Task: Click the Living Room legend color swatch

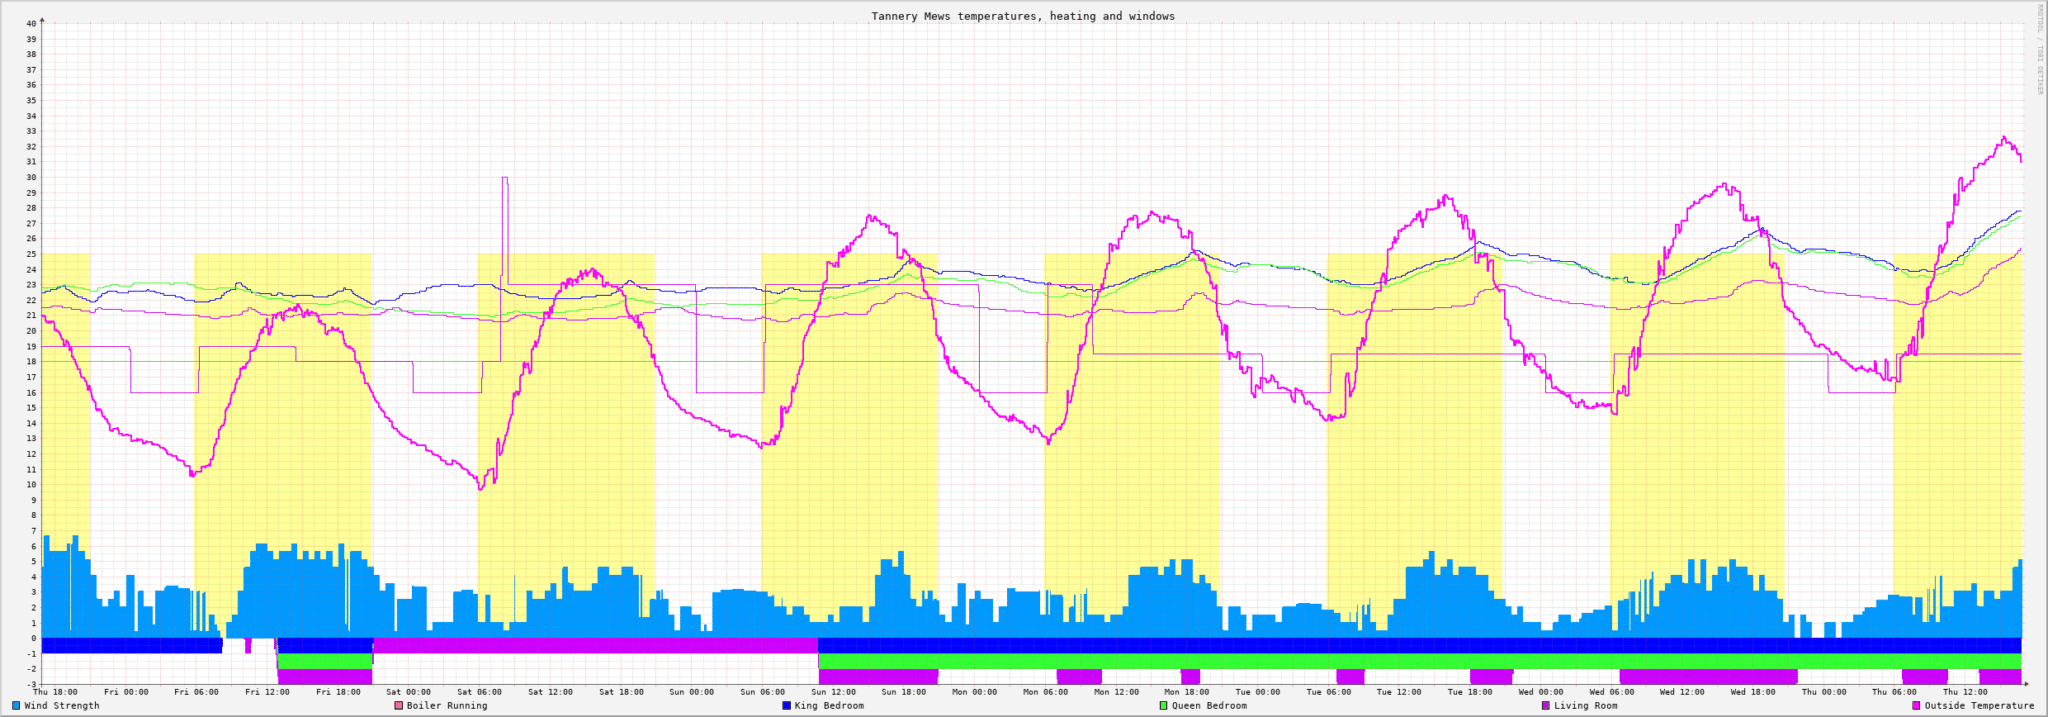Action: coord(1545,706)
